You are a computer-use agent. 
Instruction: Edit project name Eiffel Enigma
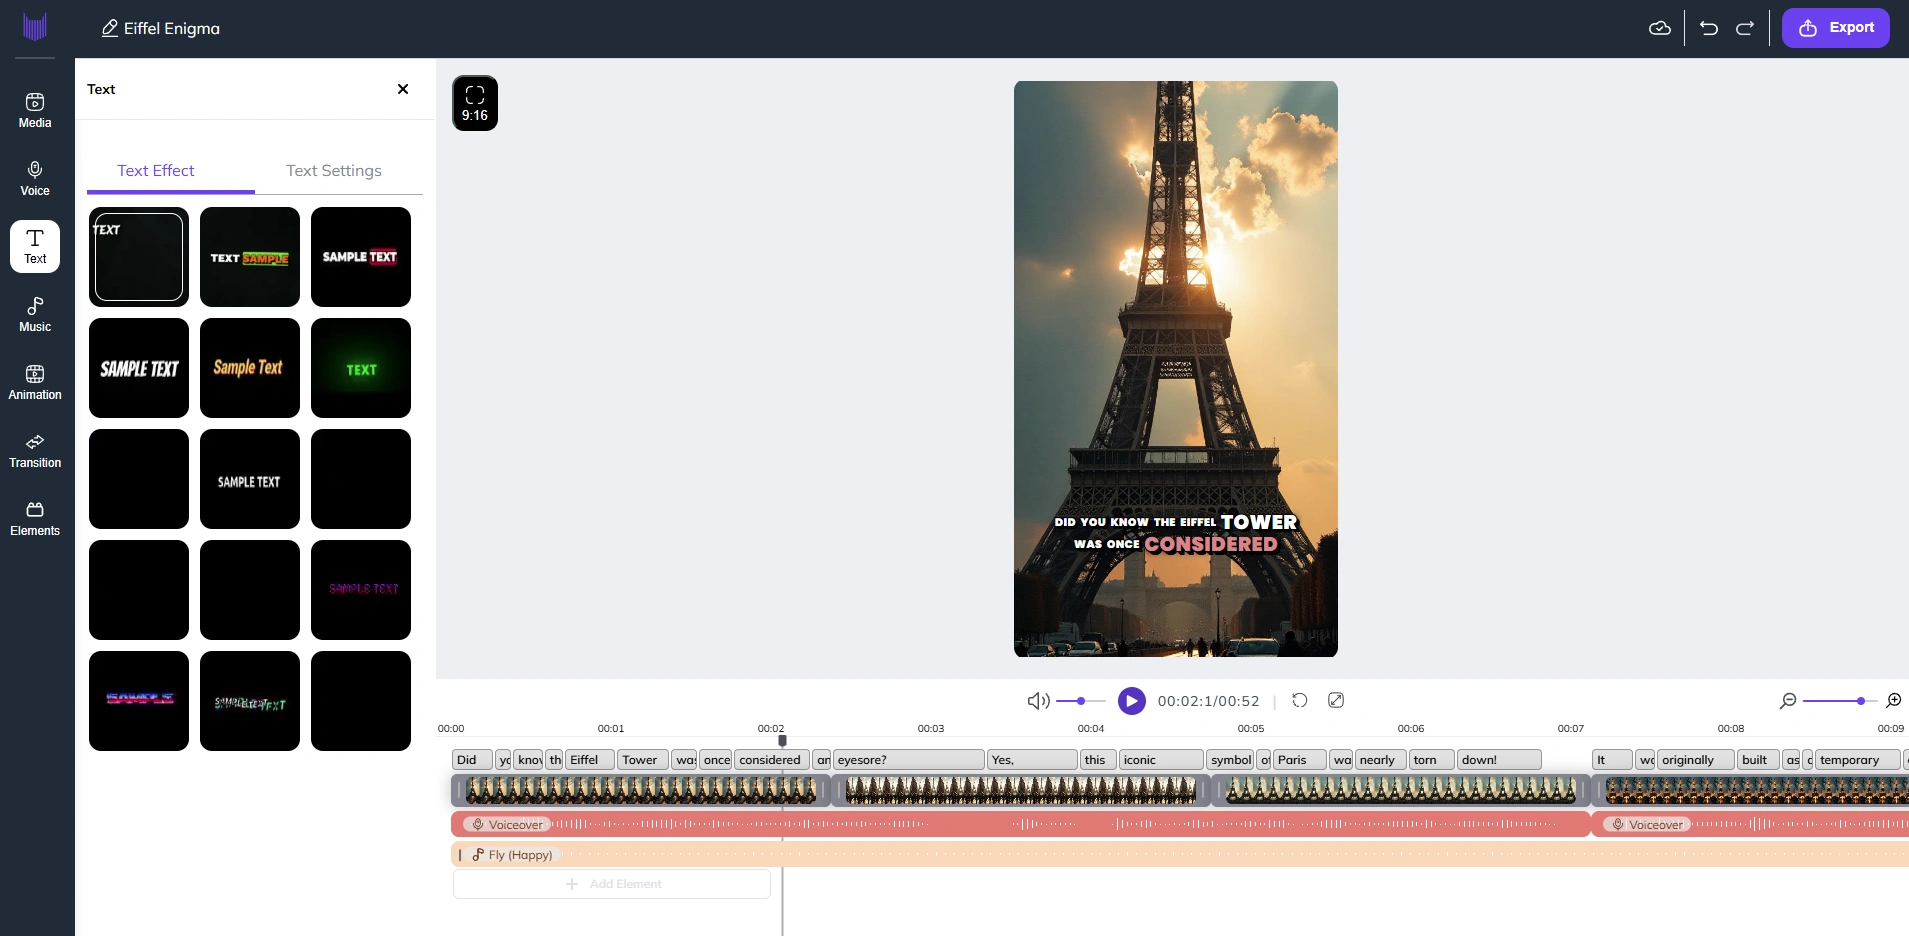(x=161, y=28)
